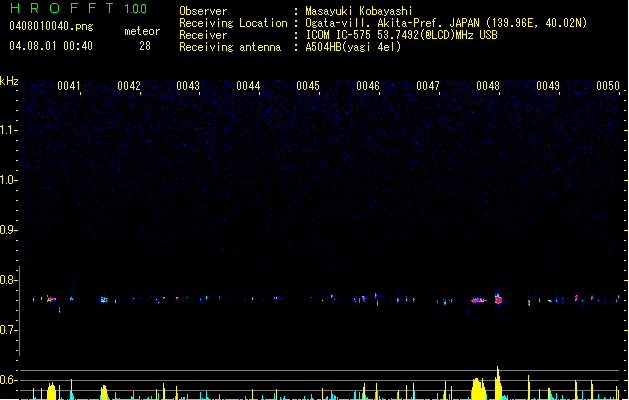Click the wide yellow intensity peak before 0048
Screen dimensions: 629x400
click(x=479, y=388)
